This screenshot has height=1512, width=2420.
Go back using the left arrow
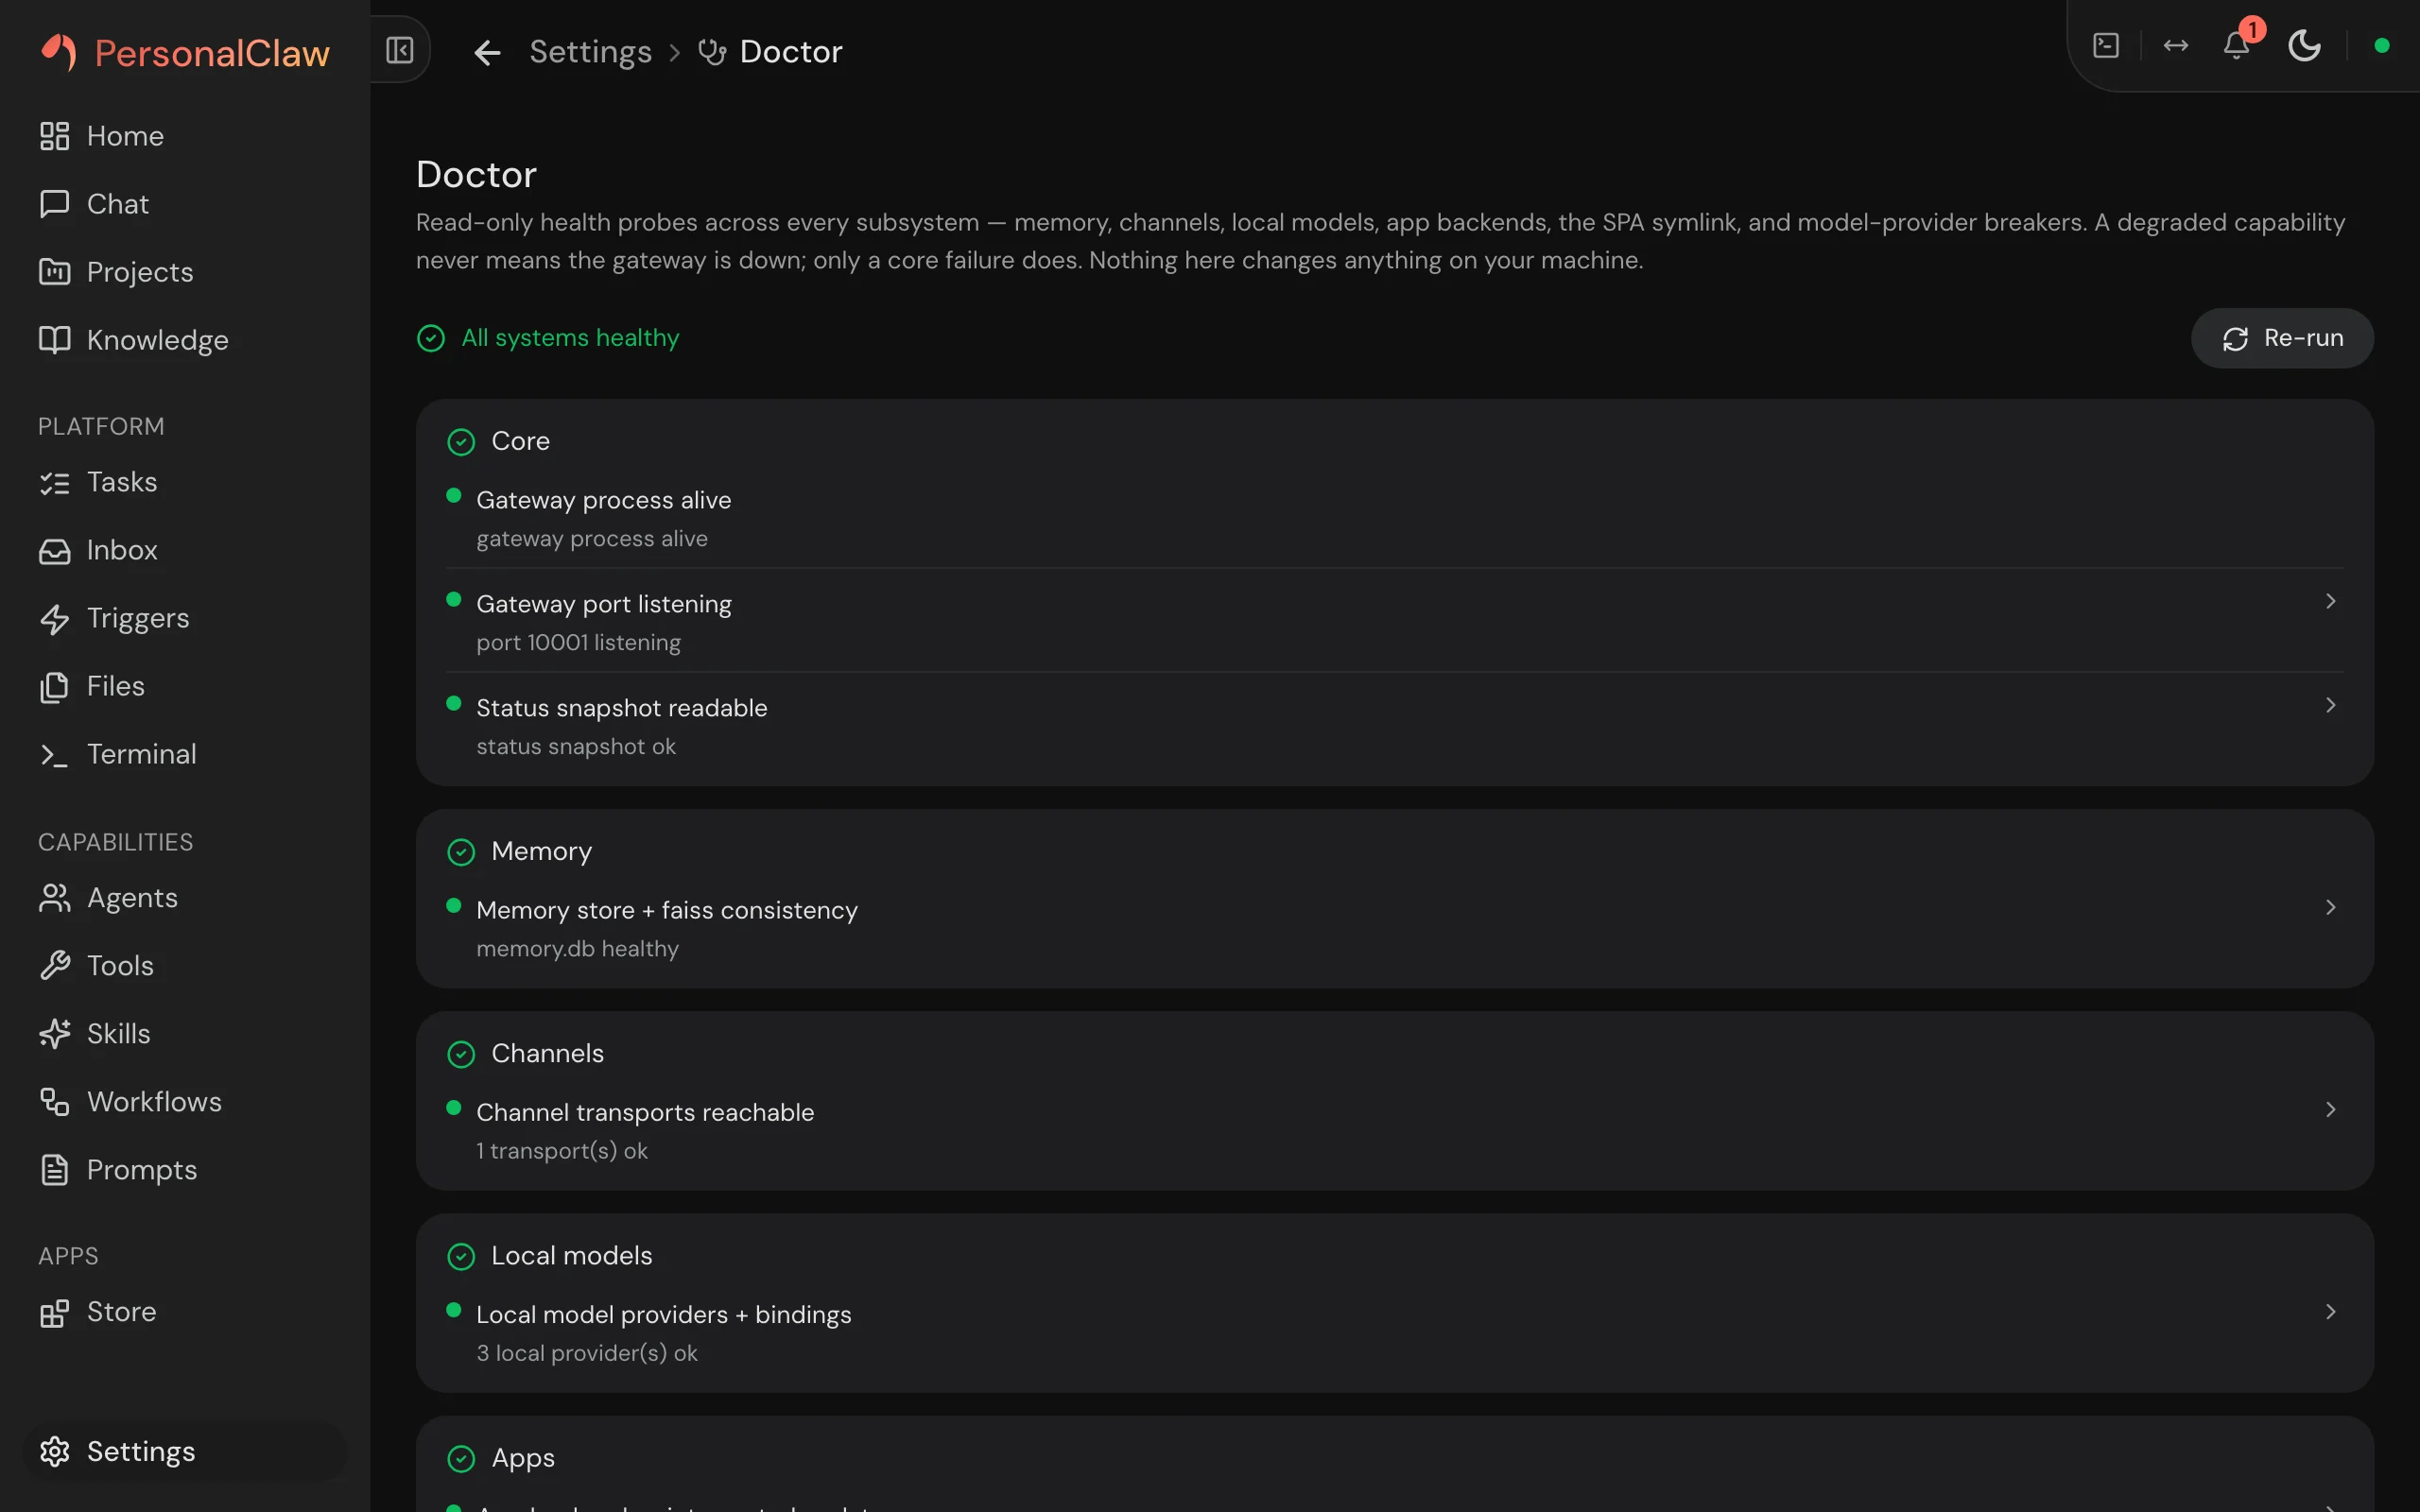coord(487,52)
